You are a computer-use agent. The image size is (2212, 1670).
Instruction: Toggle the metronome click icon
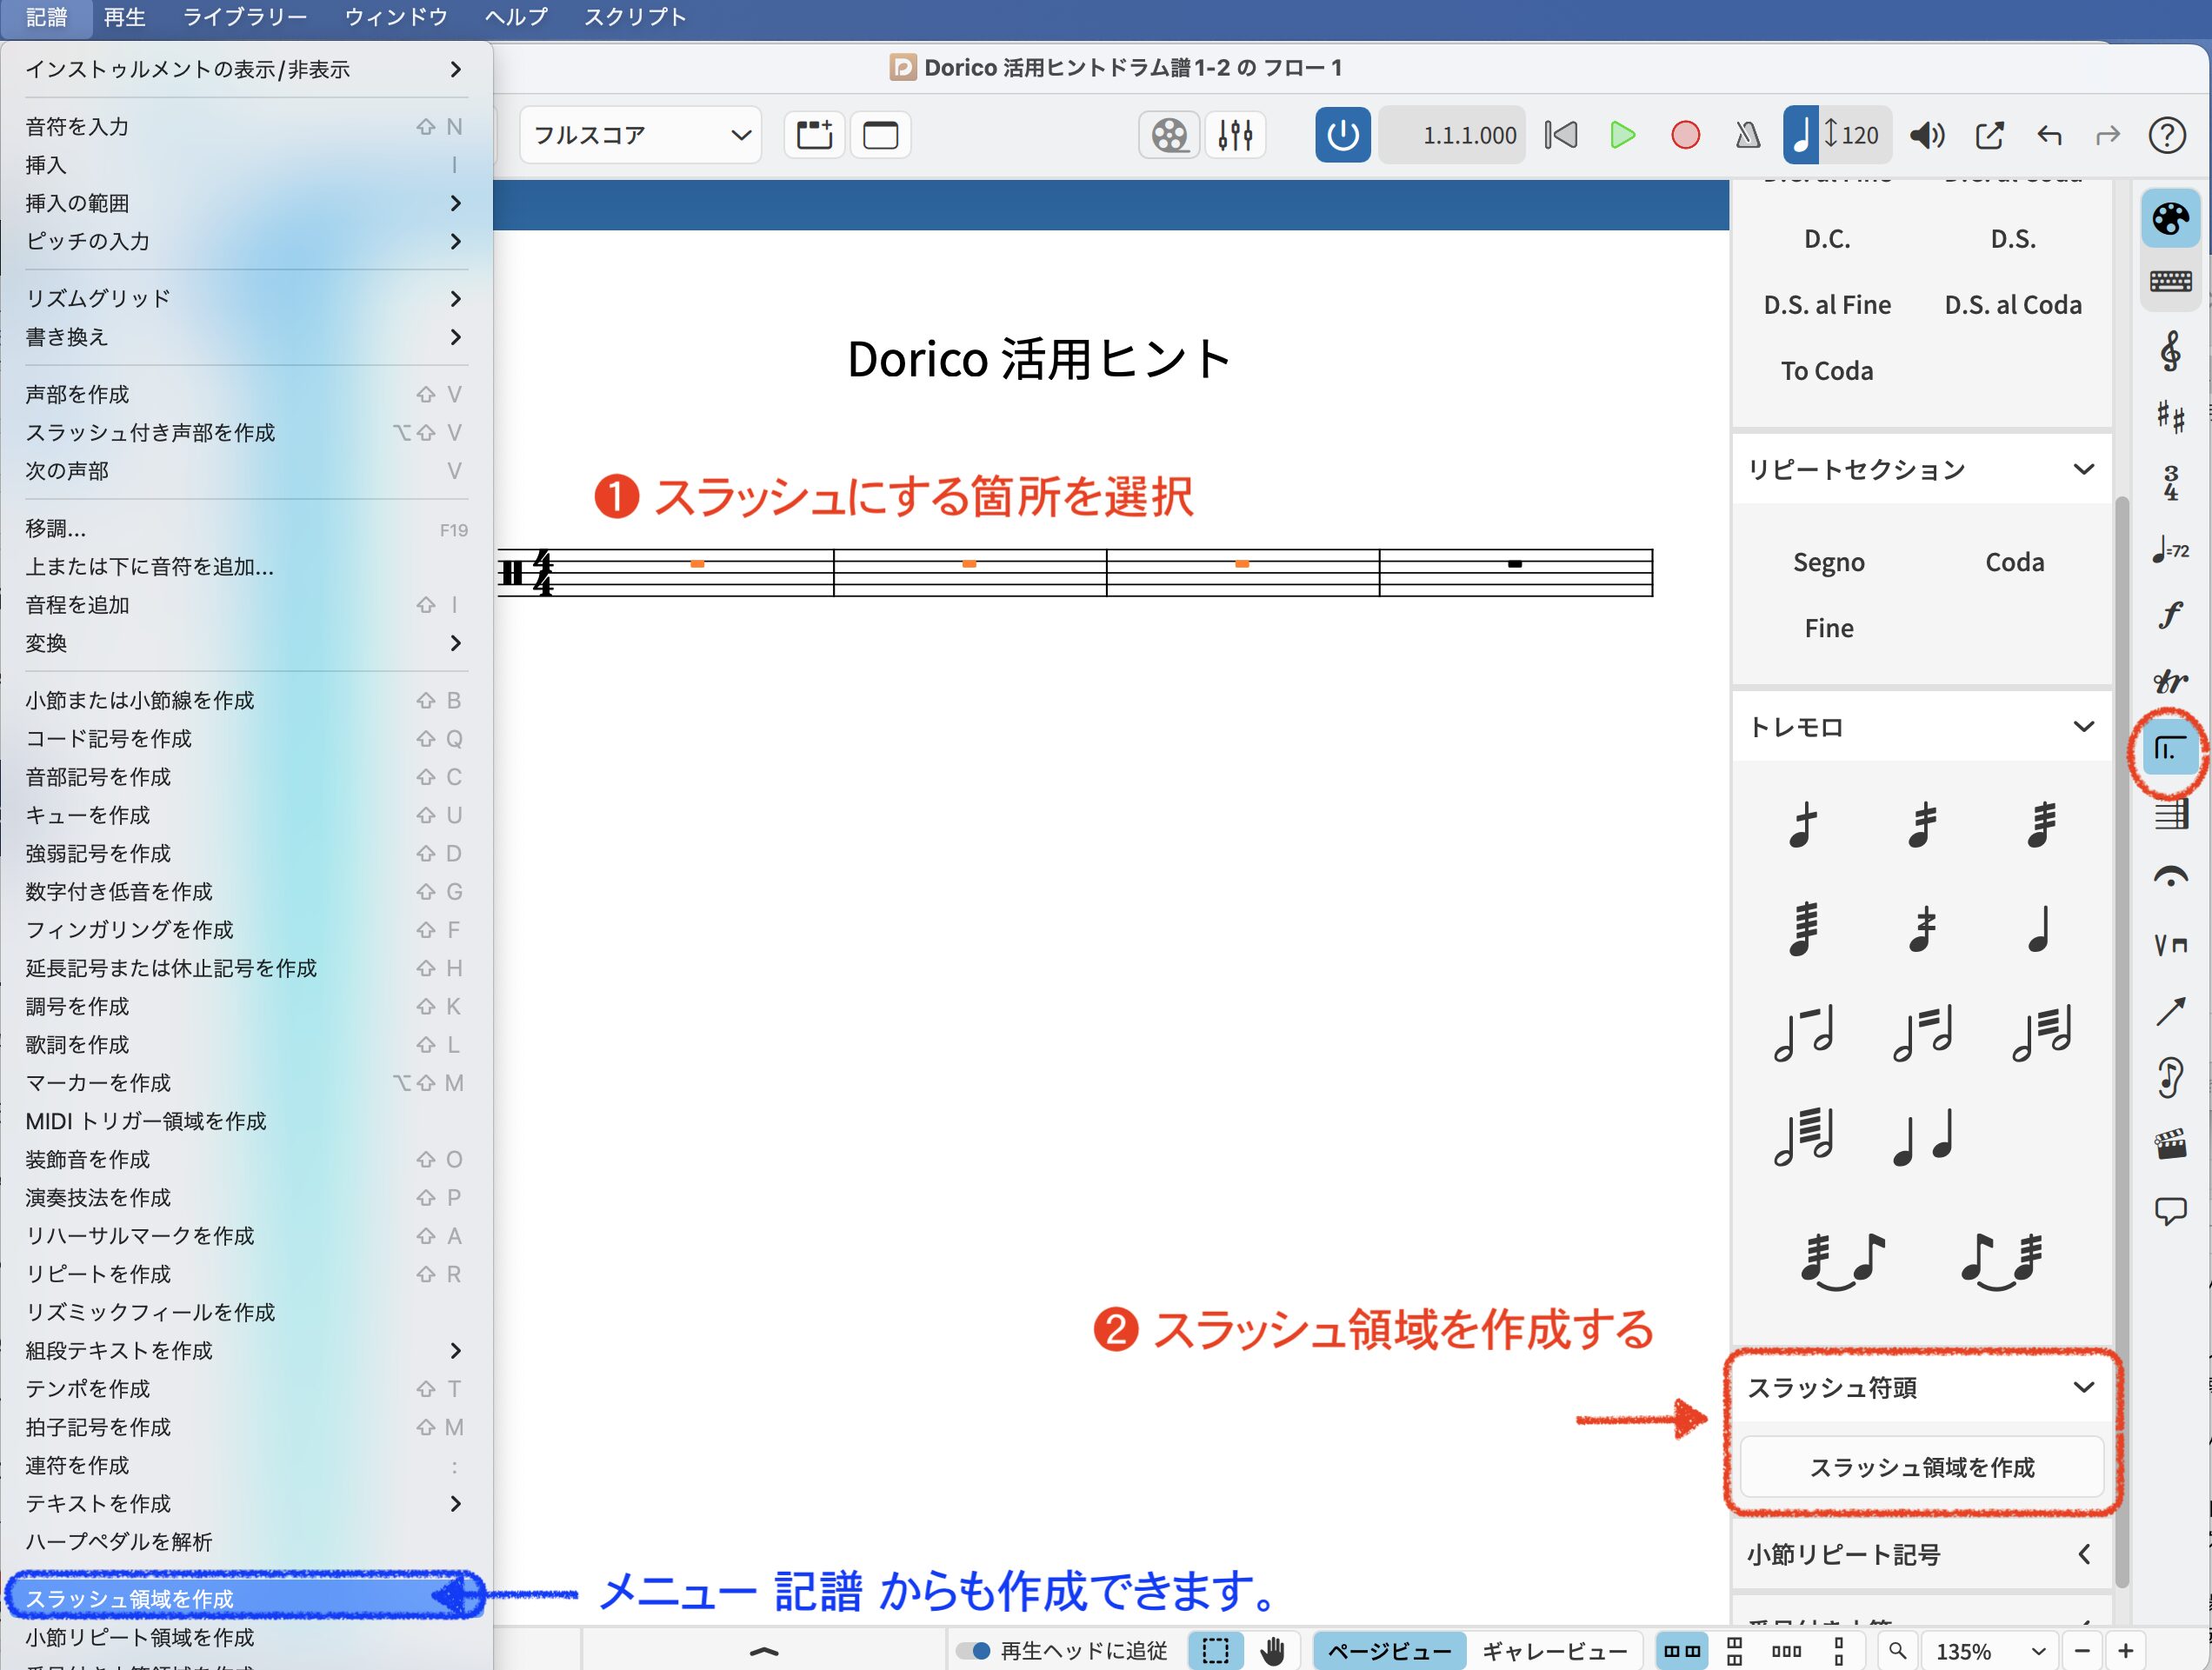[1747, 135]
